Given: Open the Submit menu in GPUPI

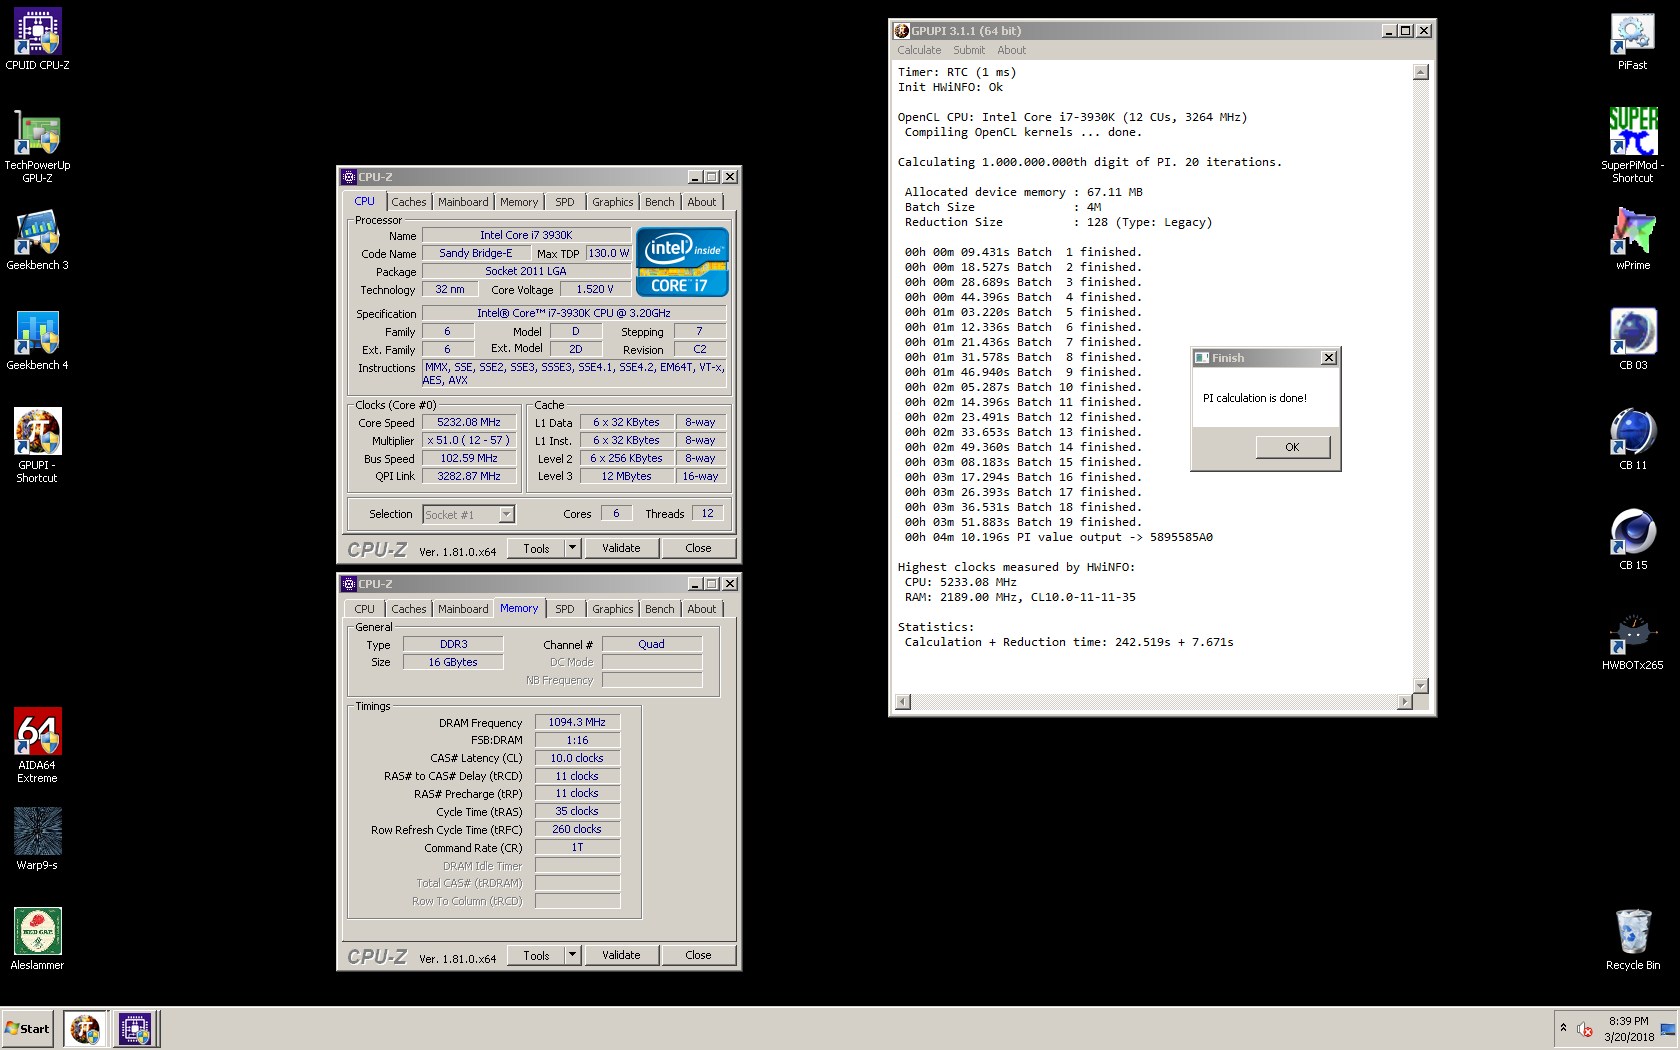Looking at the screenshot, I should (x=968, y=50).
